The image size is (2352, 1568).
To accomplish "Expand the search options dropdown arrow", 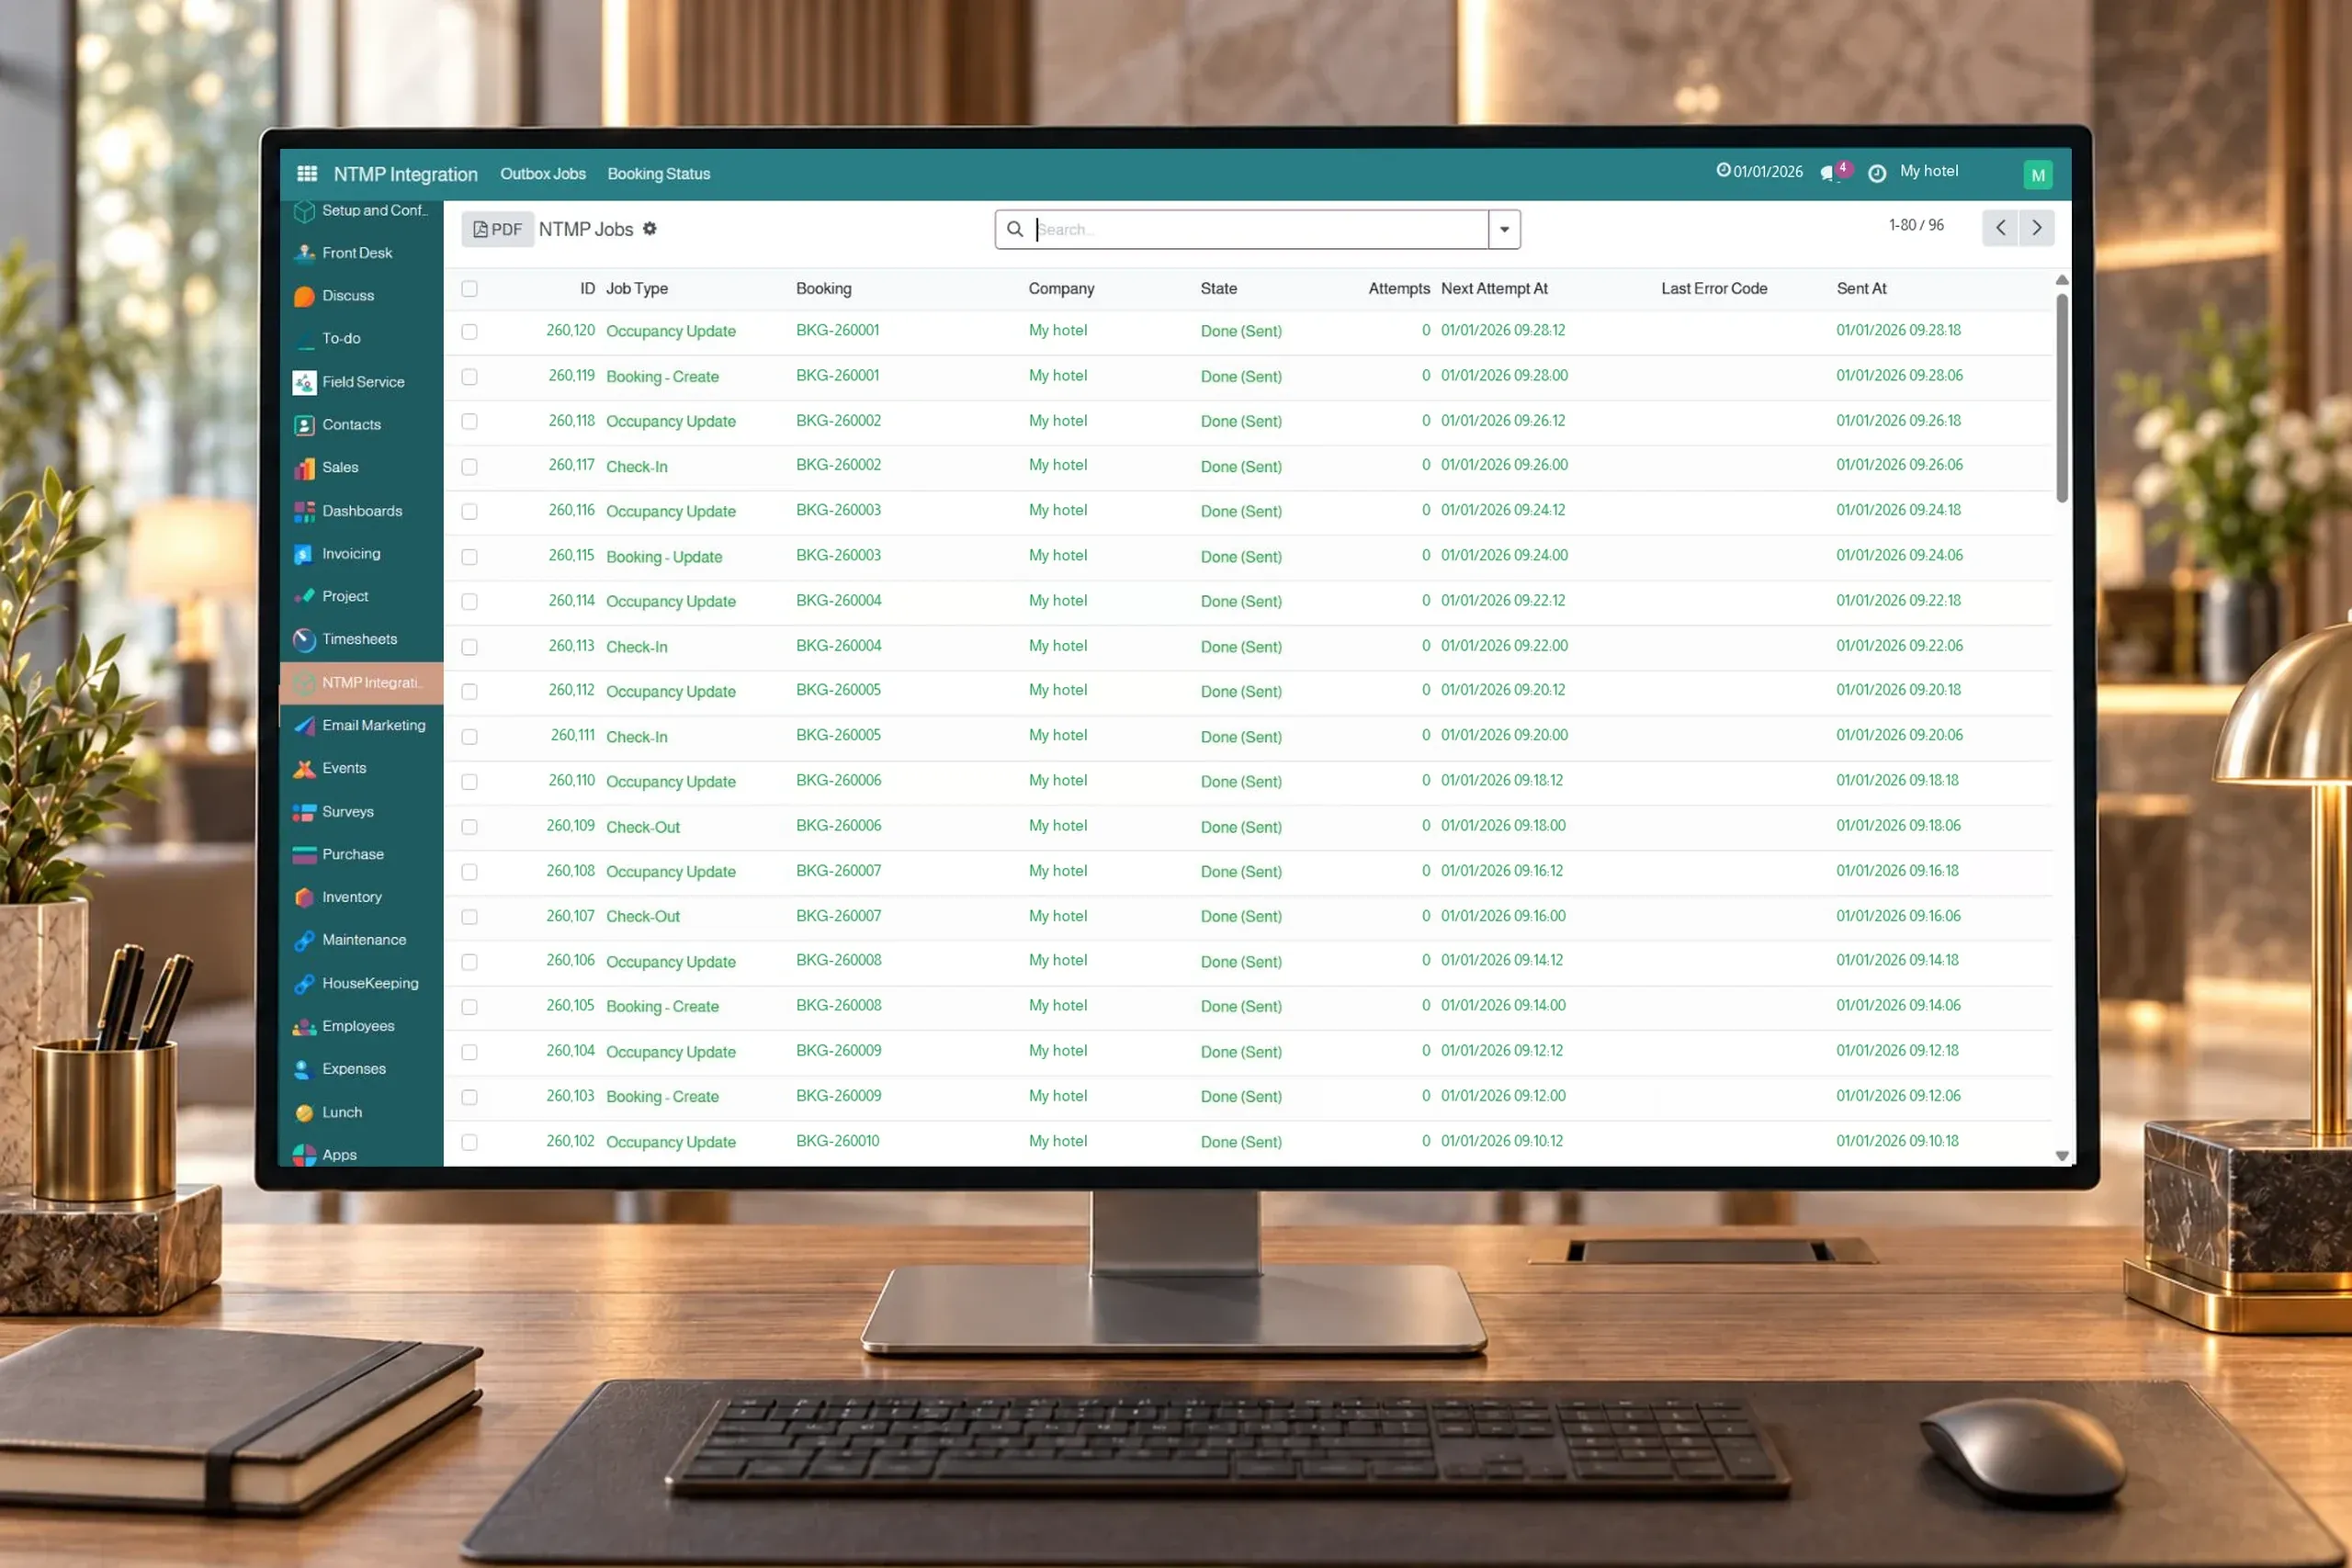I will (1504, 229).
